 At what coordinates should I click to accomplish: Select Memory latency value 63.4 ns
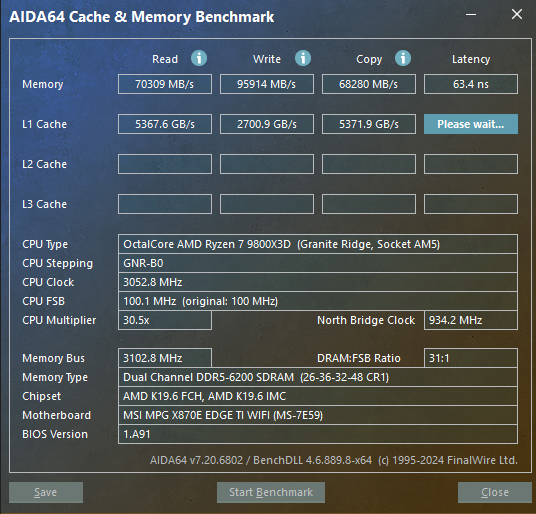click(471, 84)
